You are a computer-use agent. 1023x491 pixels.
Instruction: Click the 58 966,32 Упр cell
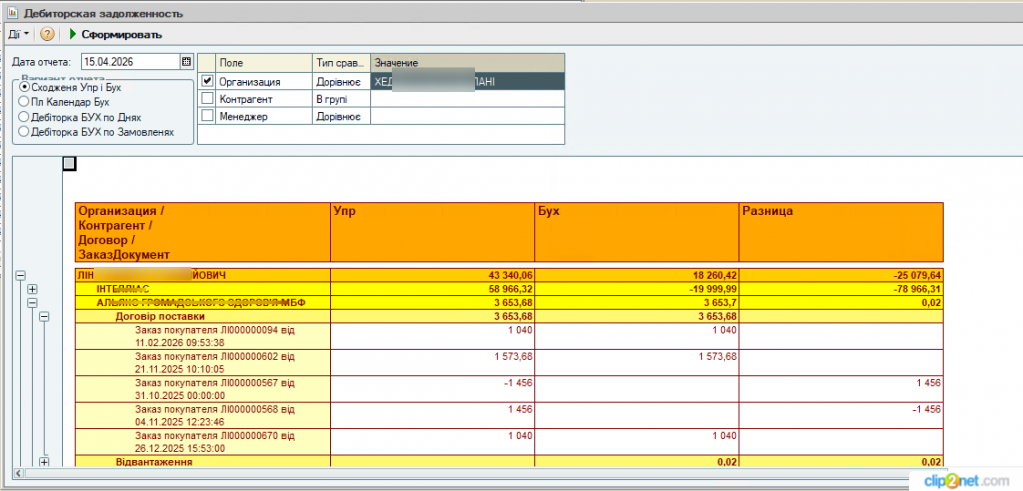pyautogui.click(x=432, y=290)
